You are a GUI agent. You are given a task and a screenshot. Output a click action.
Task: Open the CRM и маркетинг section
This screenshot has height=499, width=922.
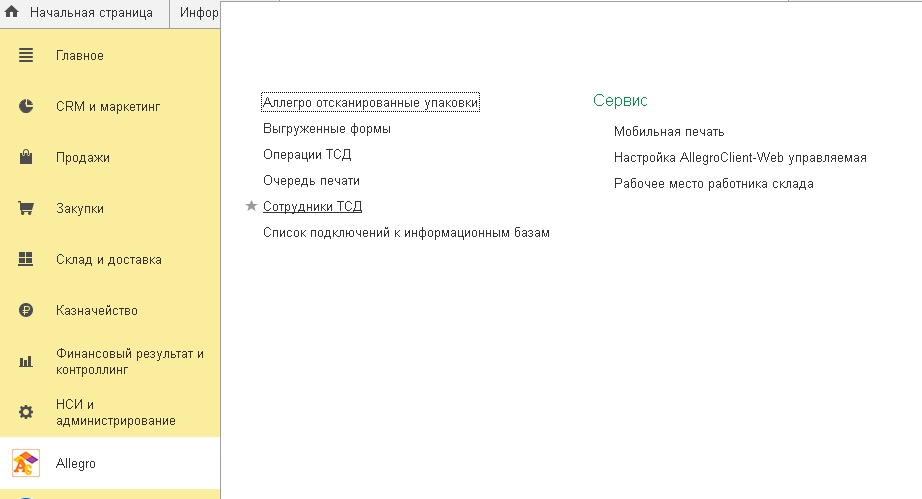tap(108, 106)
